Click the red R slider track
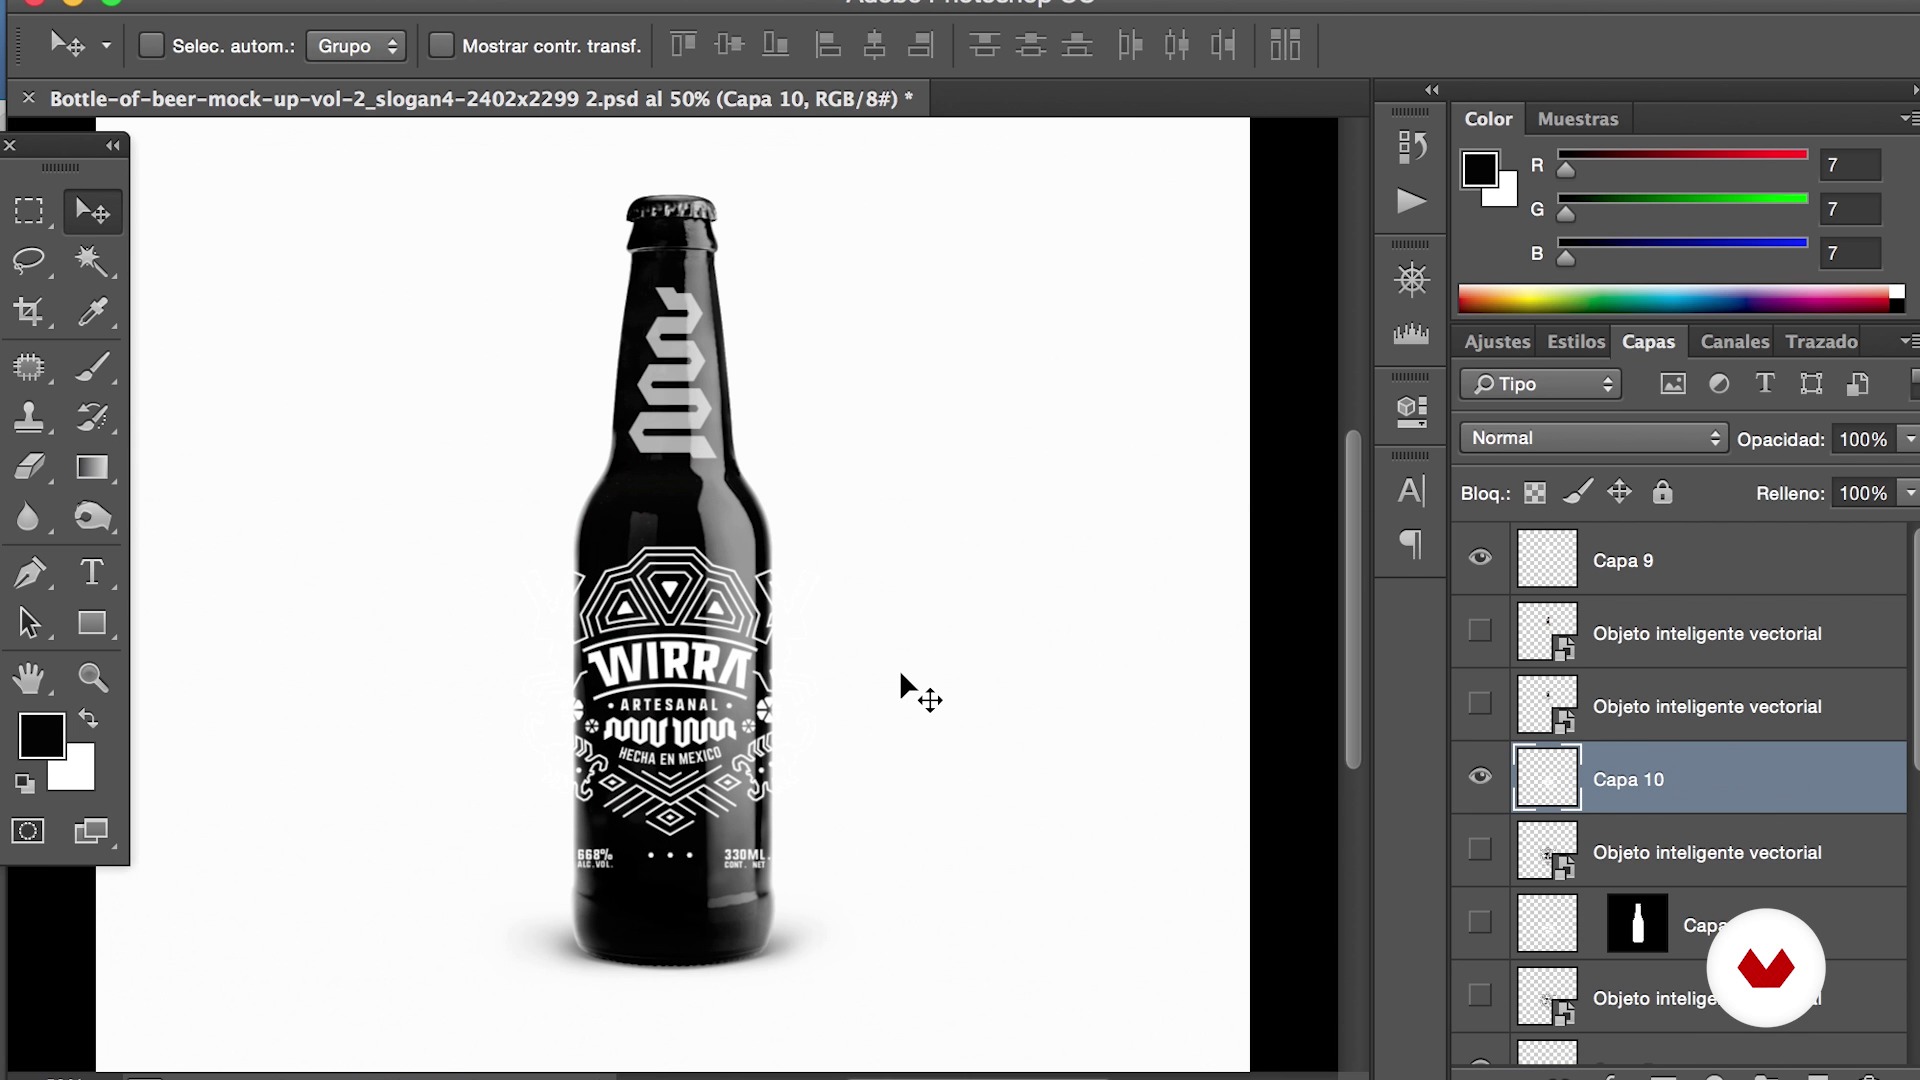Image resolution: width=1920 pixels, height=1080 pixels. tap(1682, 154)
